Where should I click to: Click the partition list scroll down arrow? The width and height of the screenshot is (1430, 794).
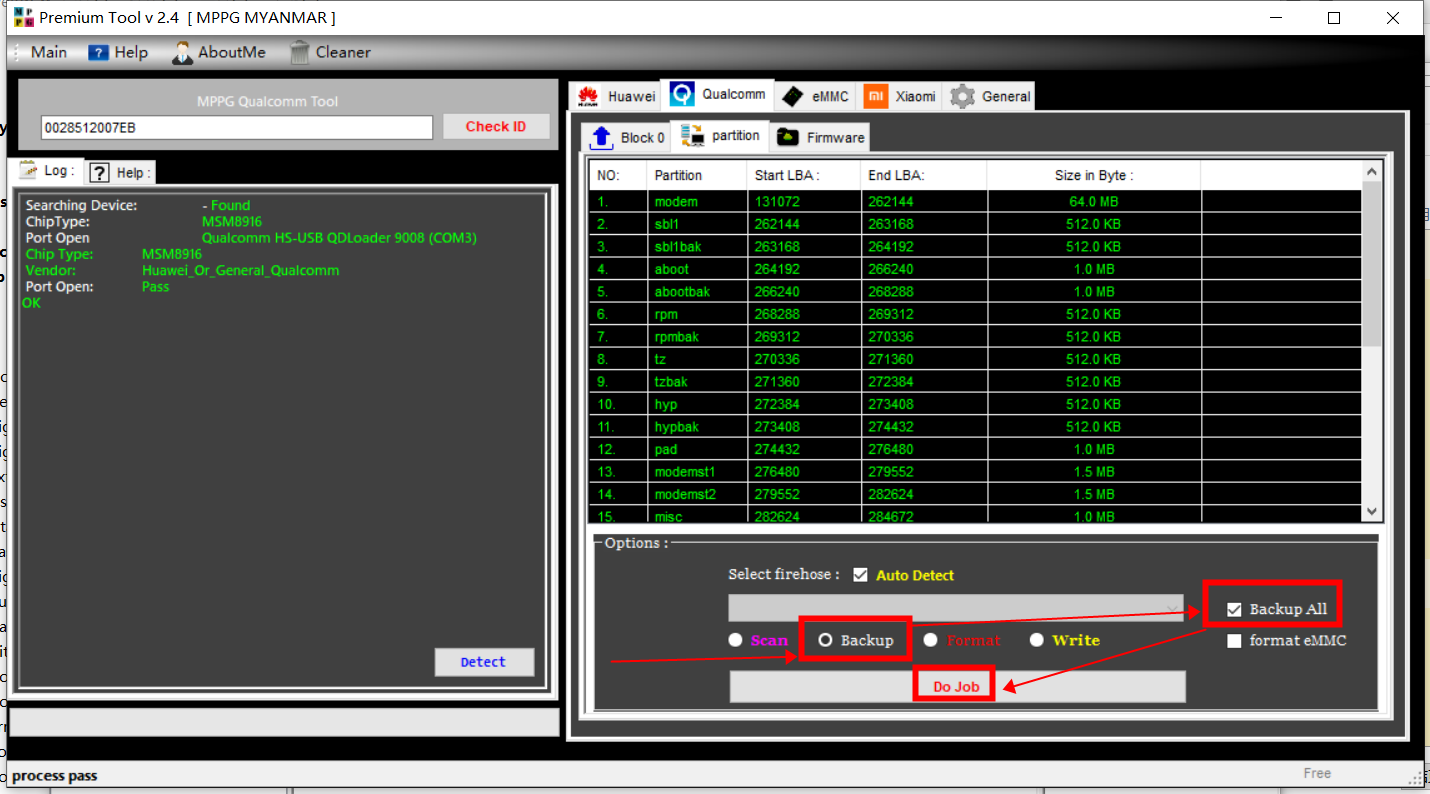coord(1372,511)
